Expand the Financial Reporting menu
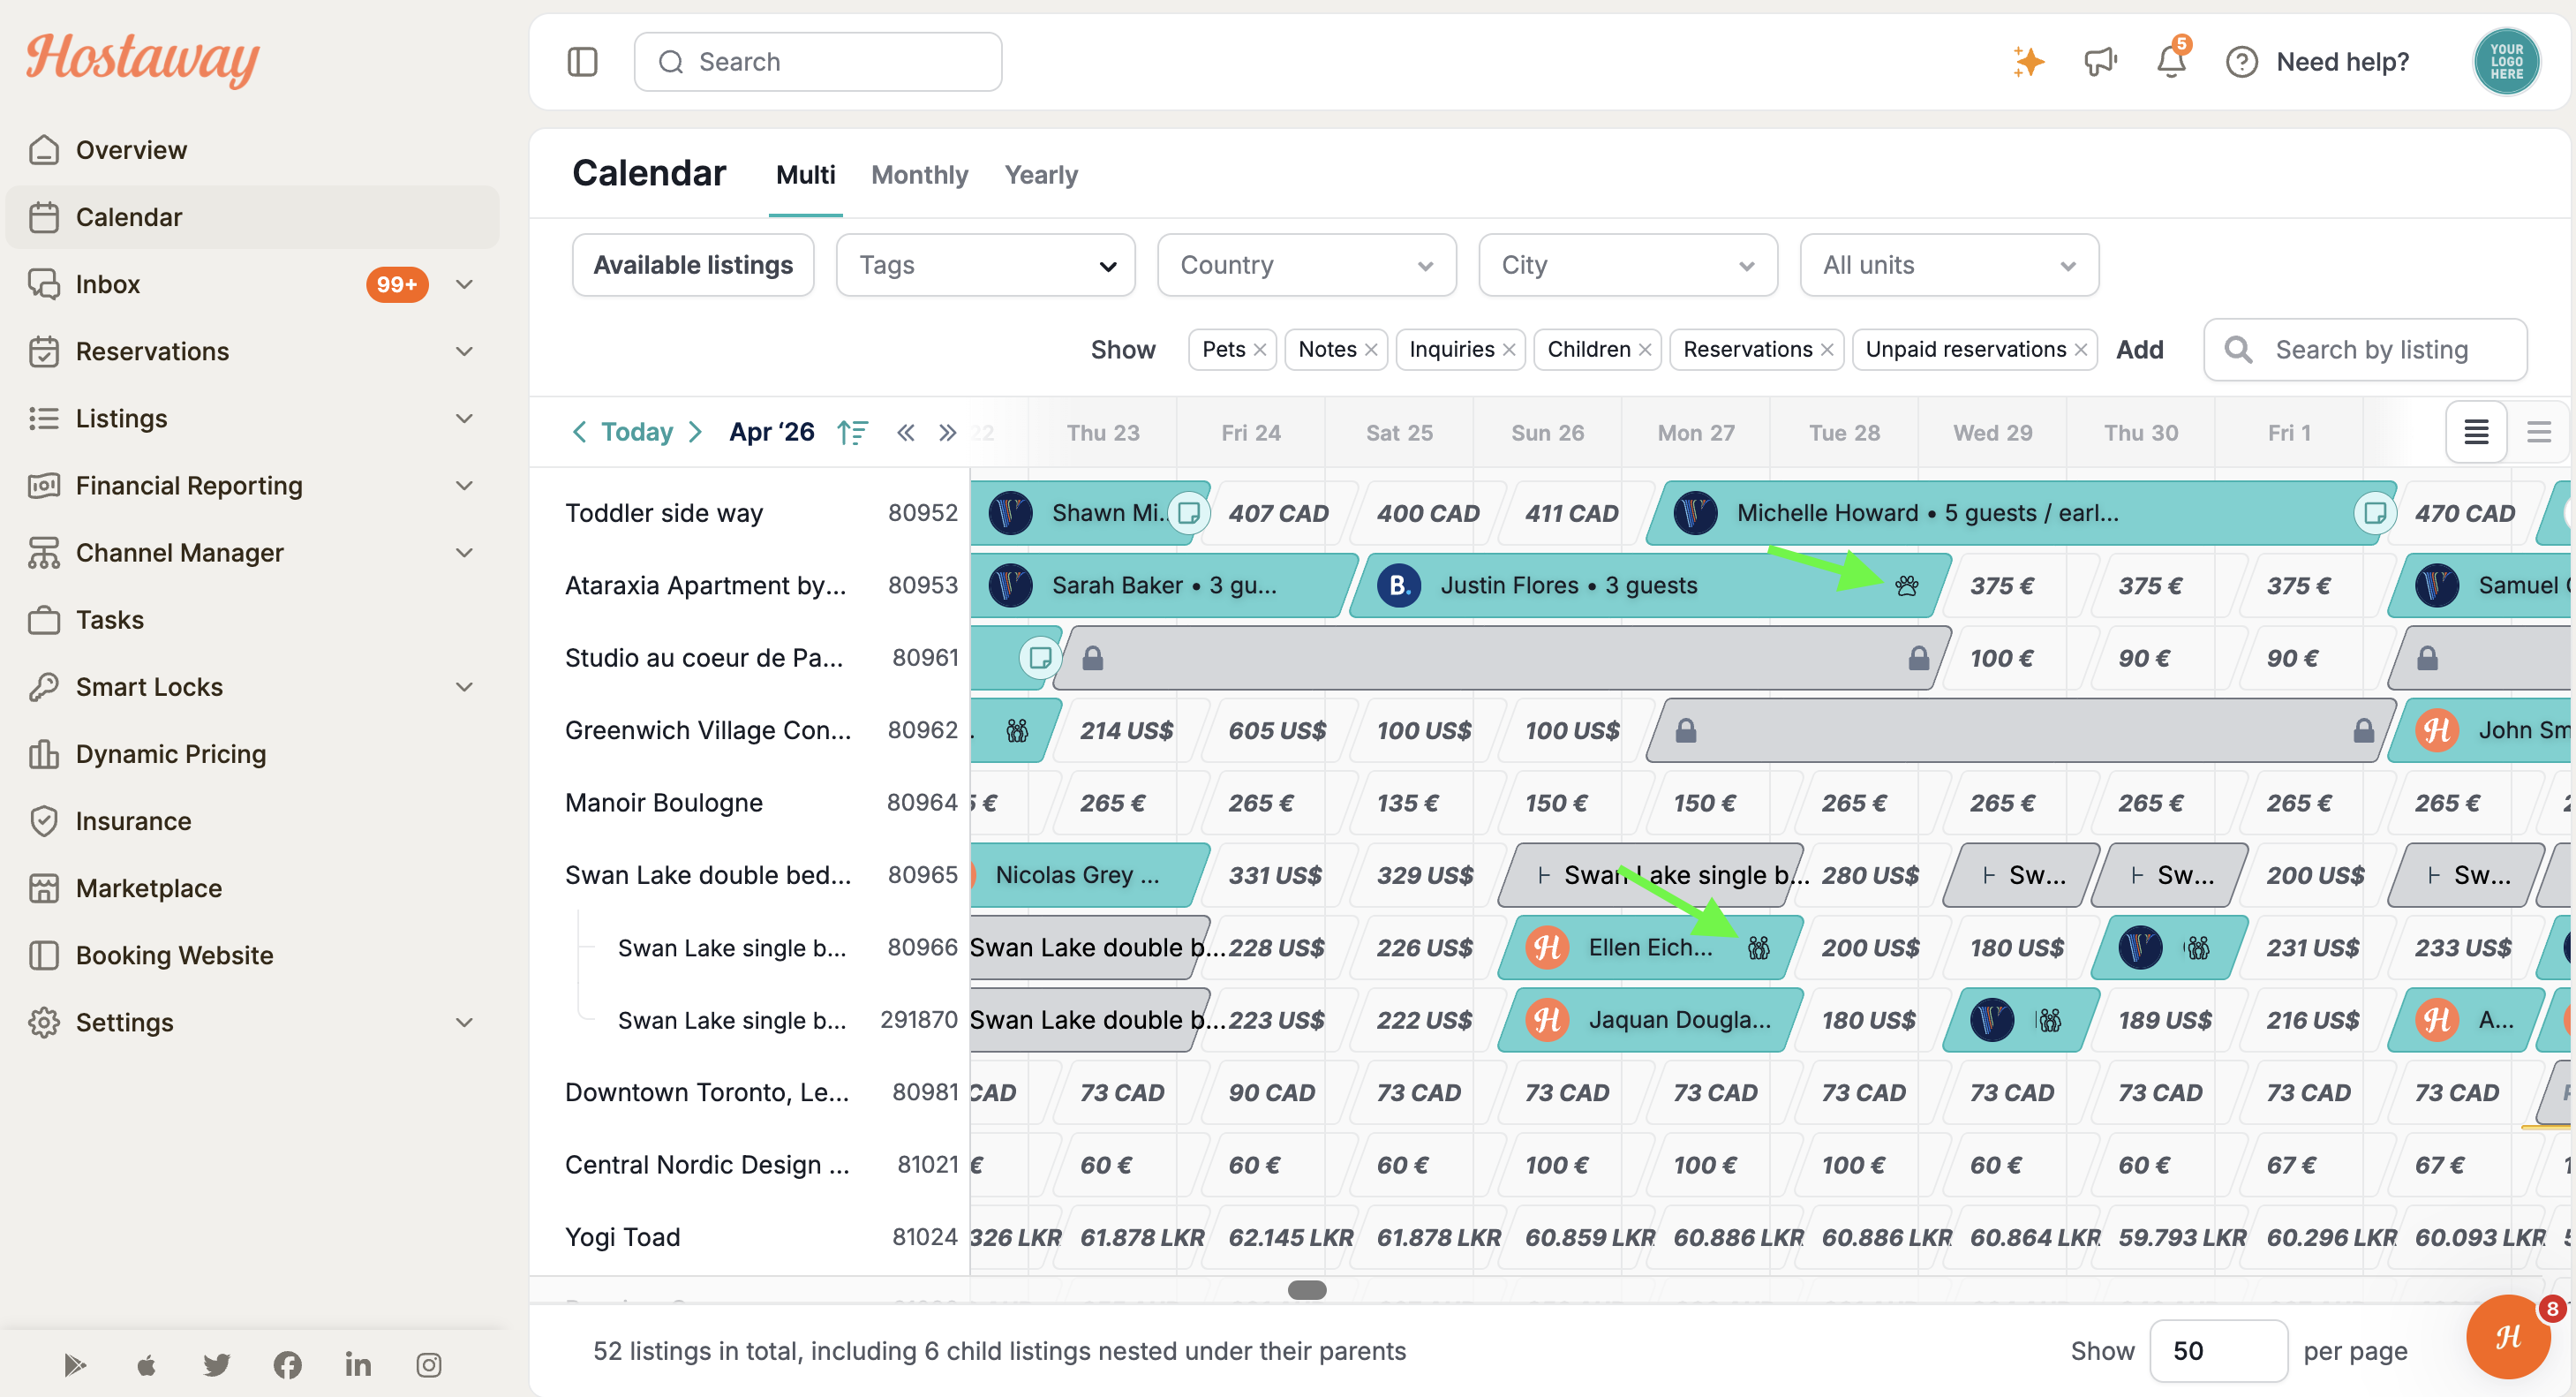Viewport: 2576px width, 1397px height. tap(464, 485)
